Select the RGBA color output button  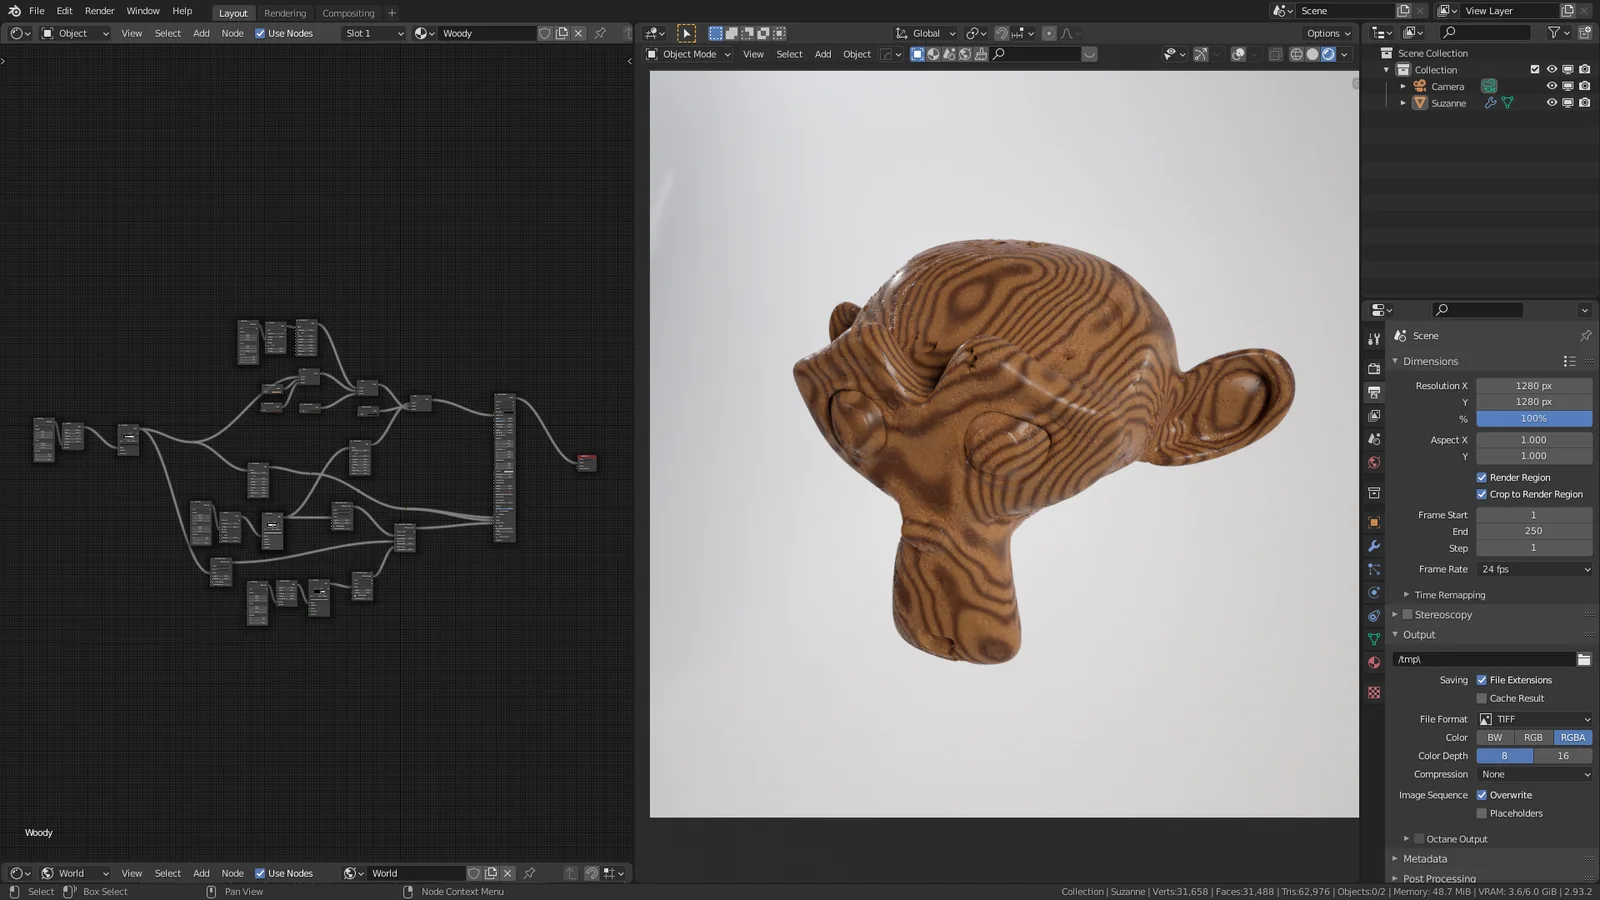coord(1572,737)
